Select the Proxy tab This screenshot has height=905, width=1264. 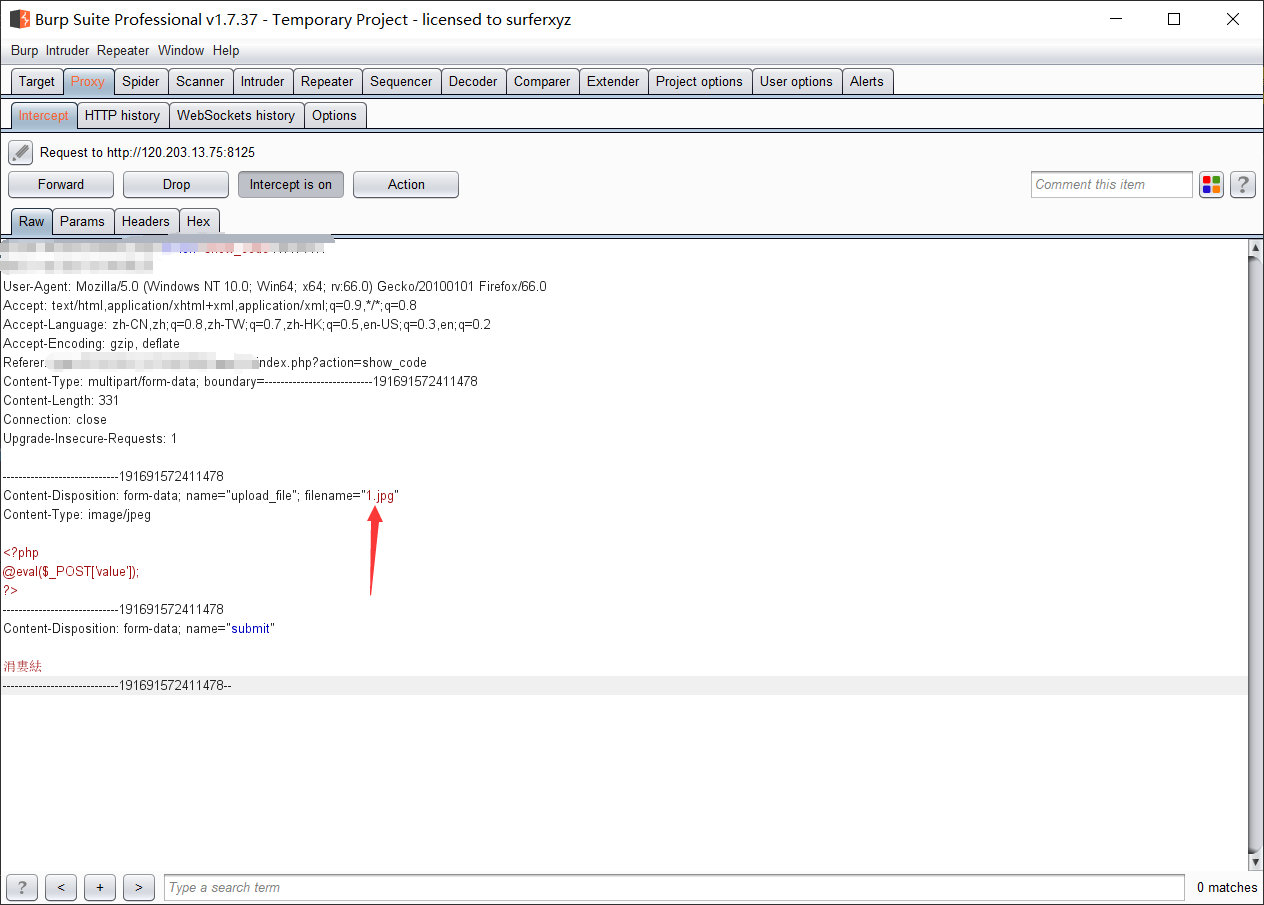(88, 82)
